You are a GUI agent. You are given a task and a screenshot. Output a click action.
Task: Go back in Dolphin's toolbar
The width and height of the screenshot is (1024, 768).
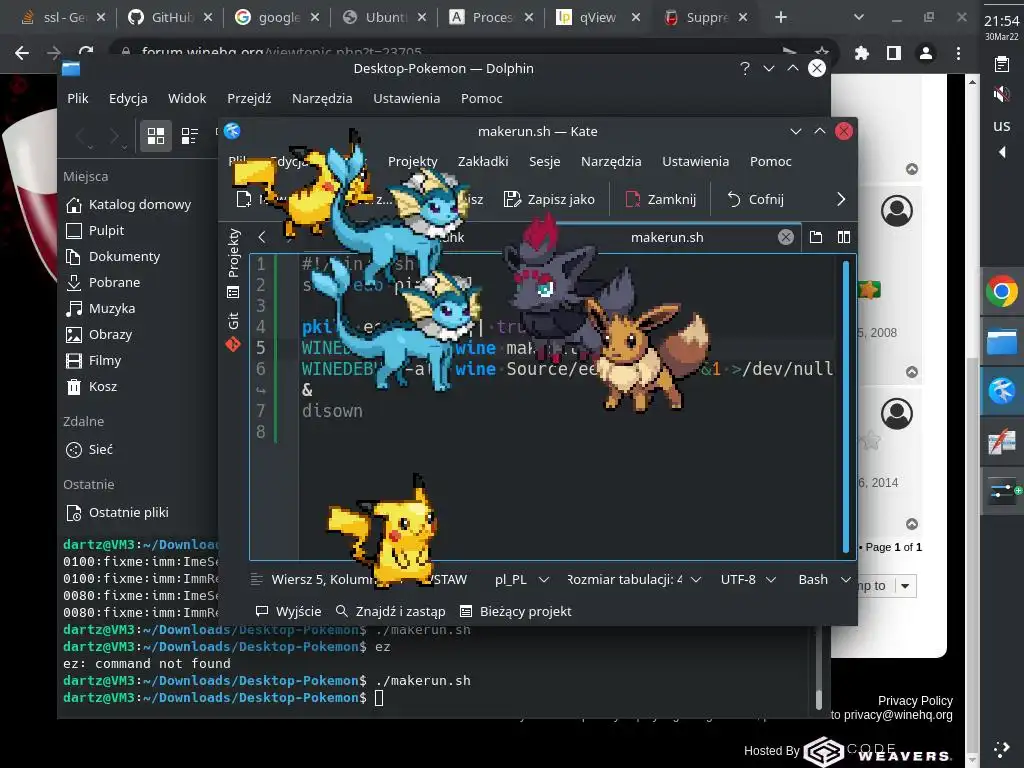pyautogui.click(x=82, y=136)
